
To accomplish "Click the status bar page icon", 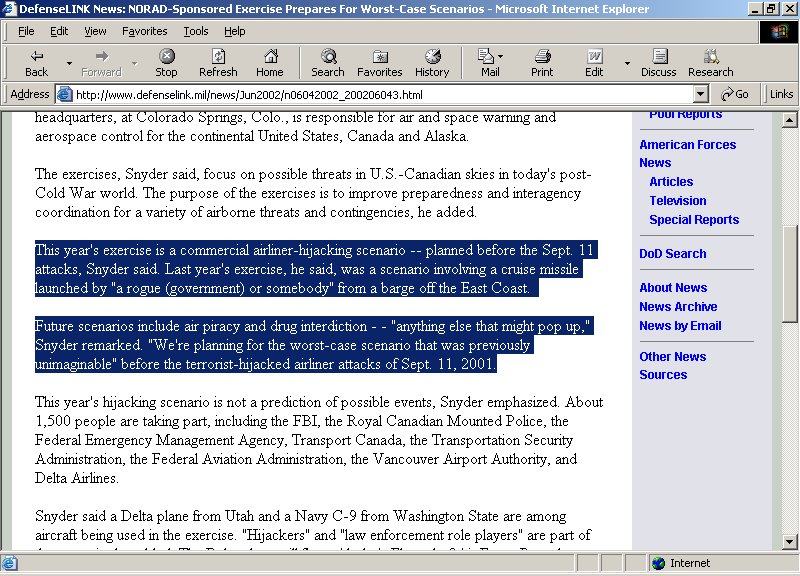I will coord(10,563).
